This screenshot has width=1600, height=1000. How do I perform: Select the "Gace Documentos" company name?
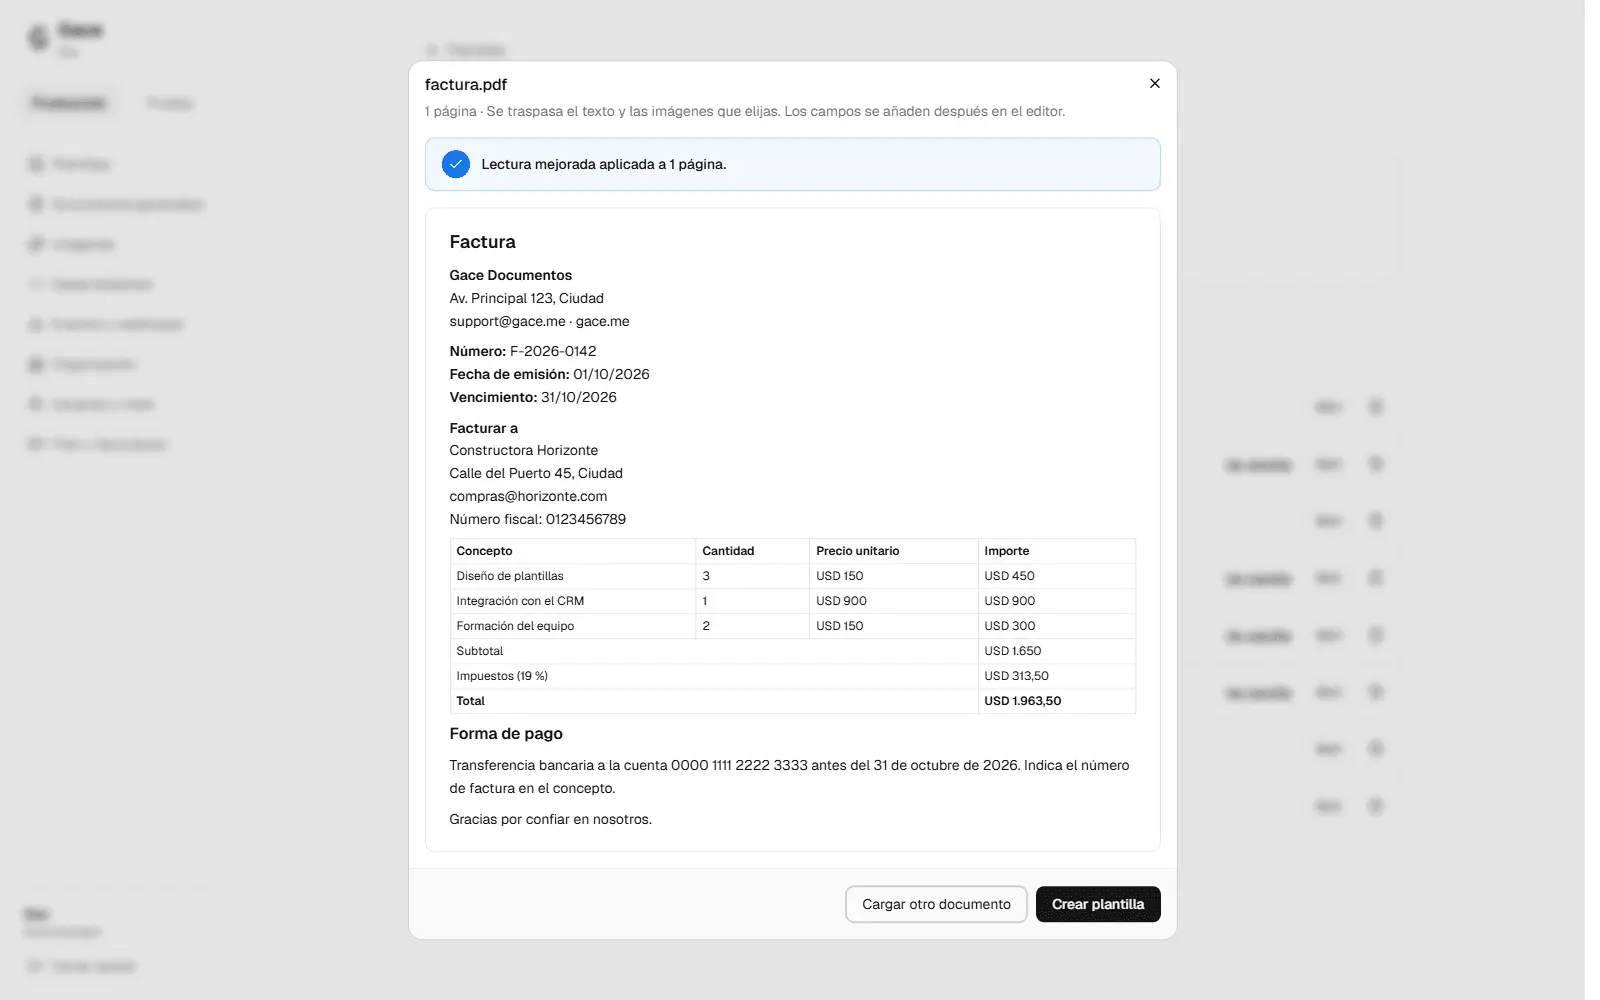[510, 275]
